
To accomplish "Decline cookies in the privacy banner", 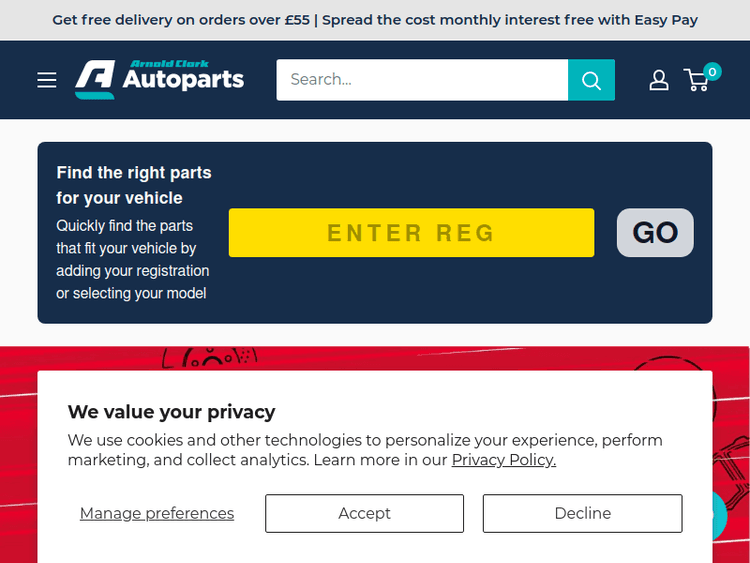I will [x=582, y=513].
